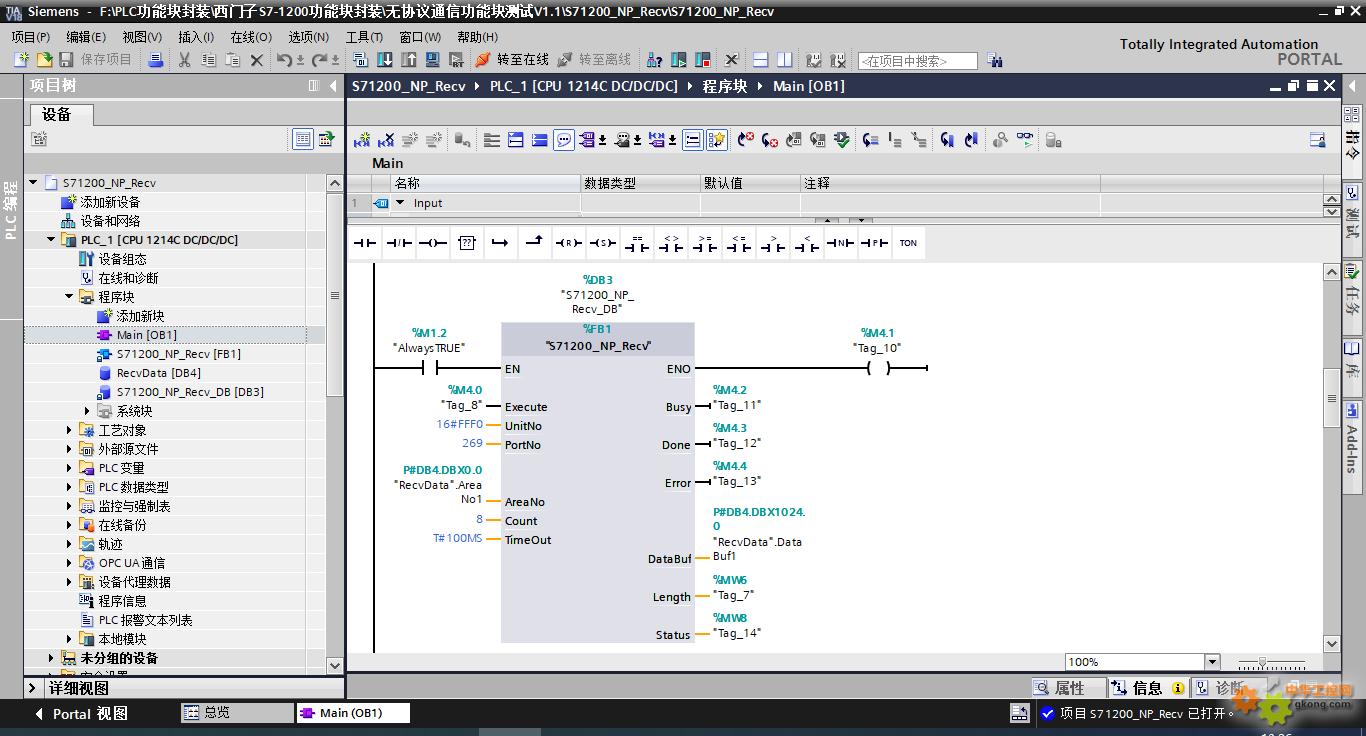The width and height of the screenshot is (1366, 736).
Task: Toggle network comments display in editor toolbar
Action: pyautogui.click(x=564, y=140)
